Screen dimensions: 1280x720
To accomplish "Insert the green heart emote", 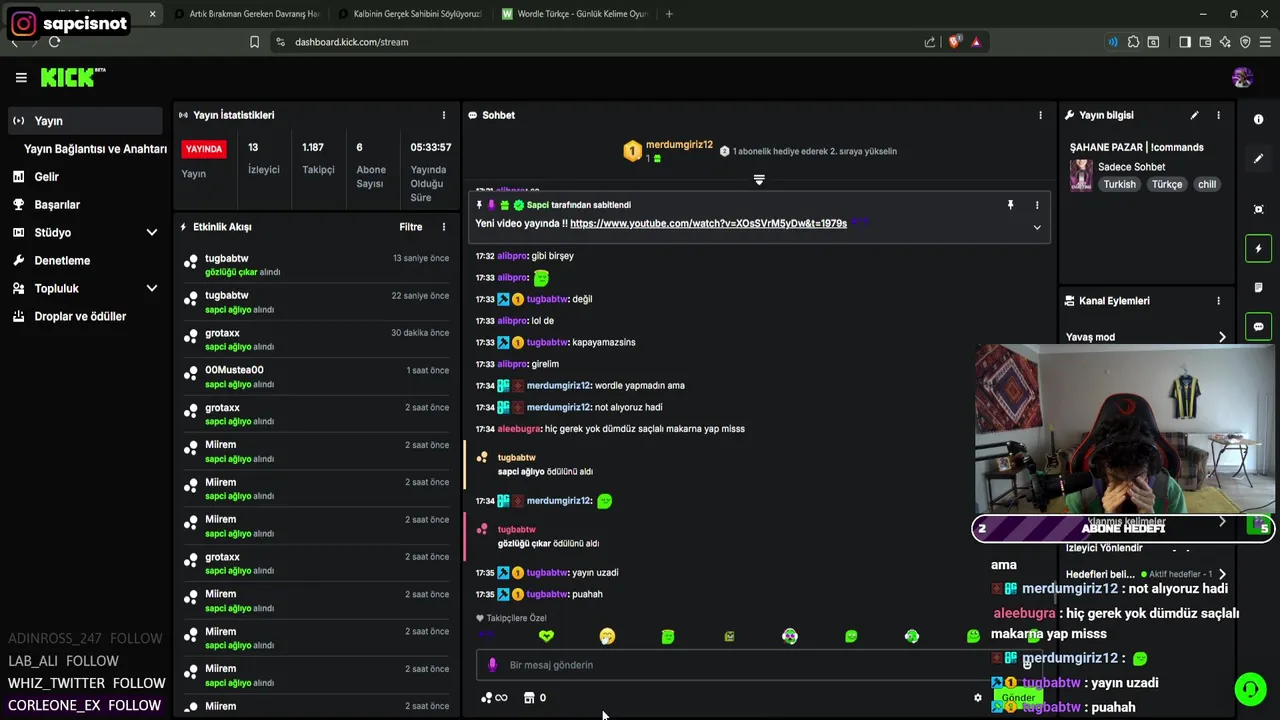I will coord(546,636).
